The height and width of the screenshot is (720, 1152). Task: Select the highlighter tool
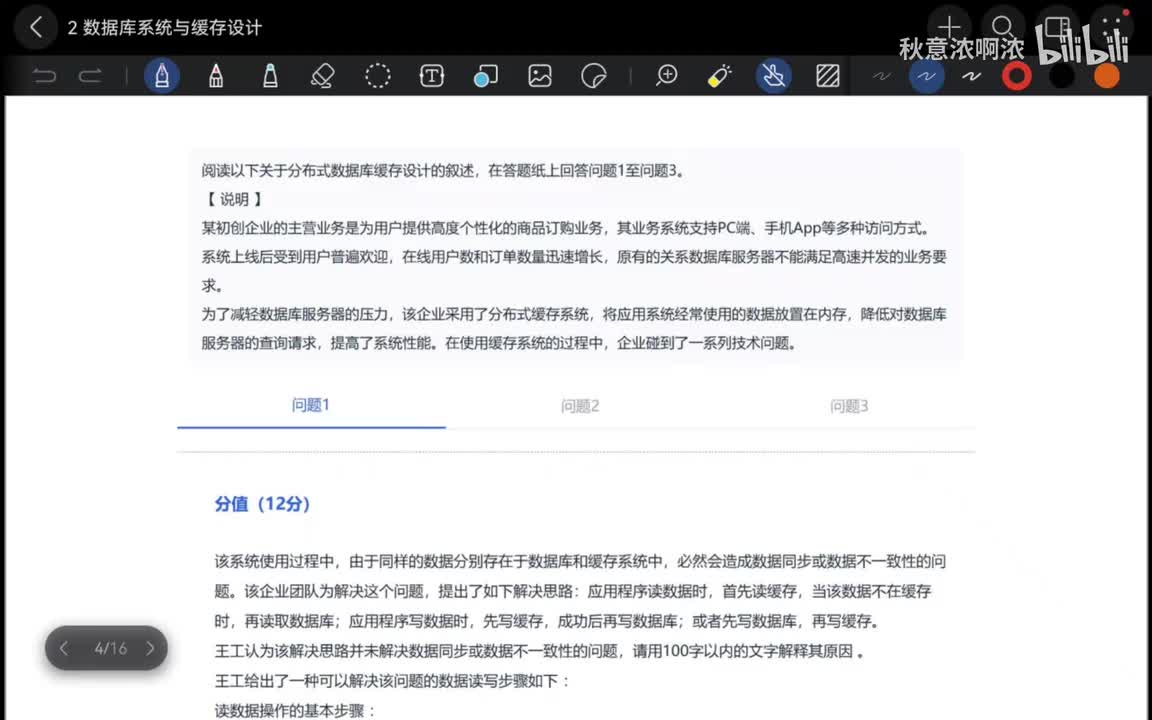[270, 76]
